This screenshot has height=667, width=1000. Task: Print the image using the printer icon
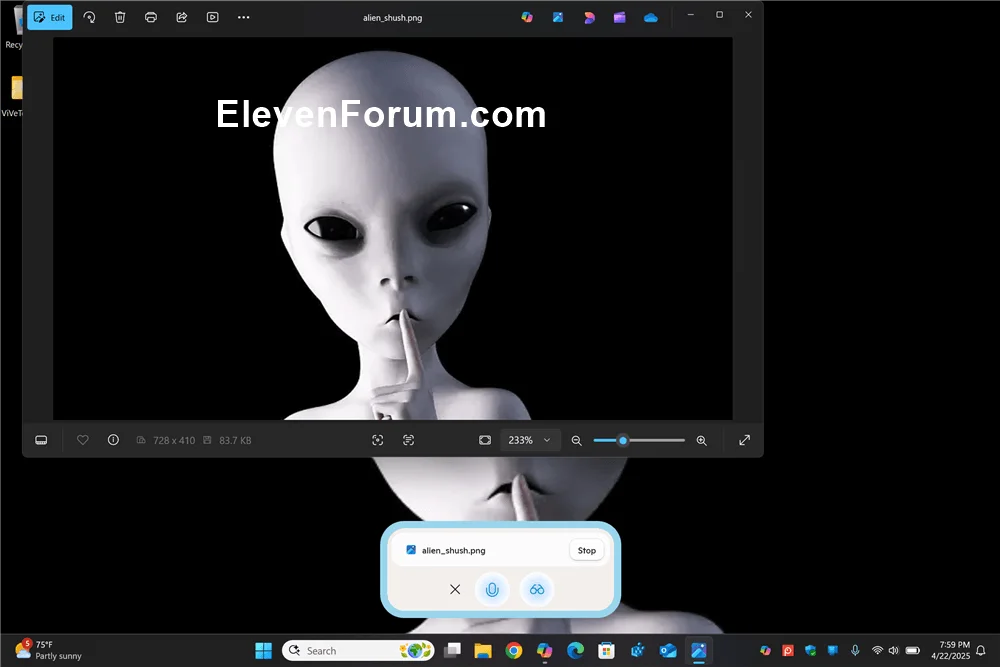151,17
